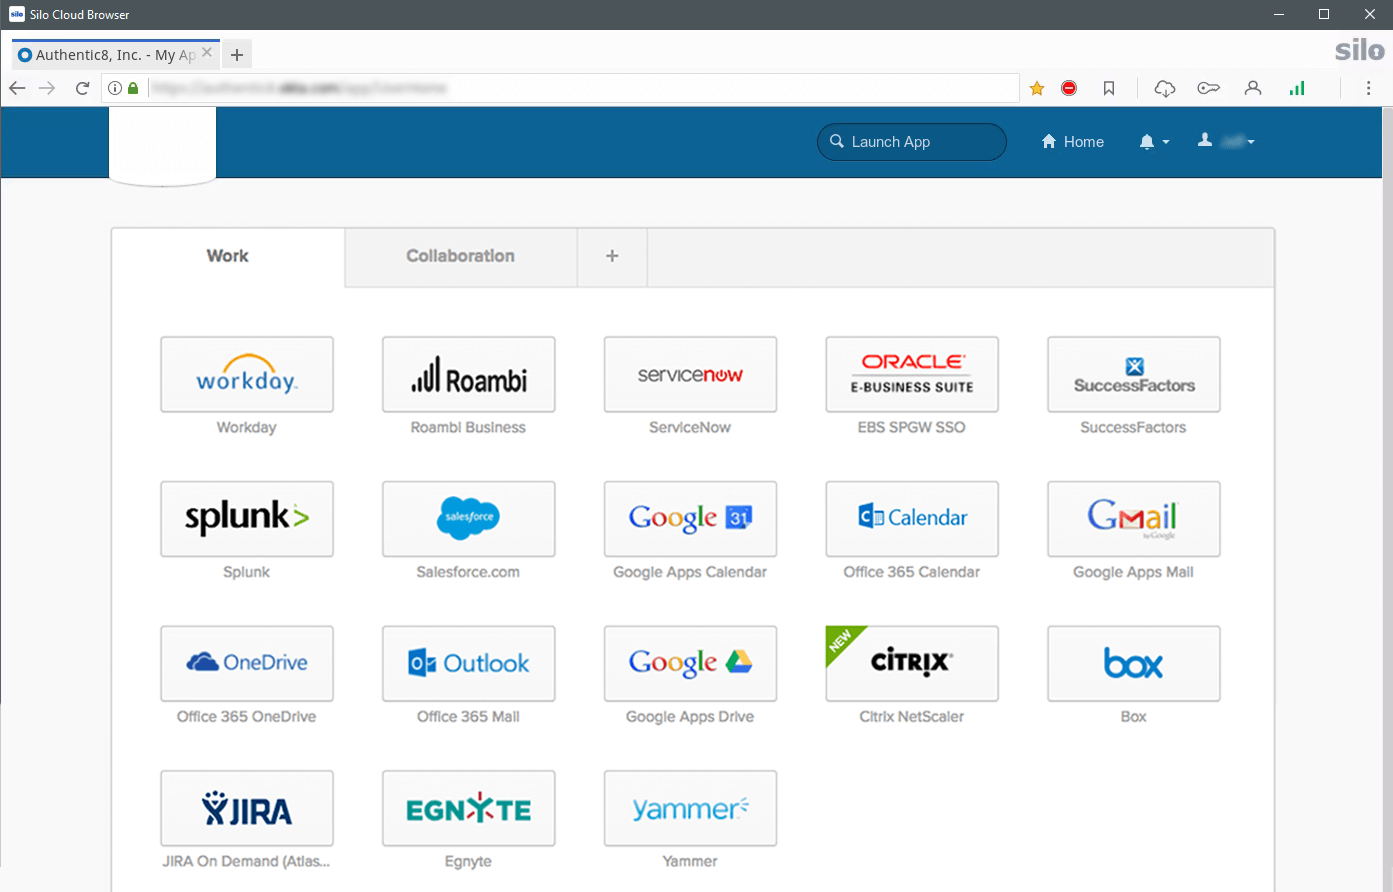The height and width of the screenshot is (892, 1393).
Task: Expand the notifications bell dropdown
Action: 1154,142
